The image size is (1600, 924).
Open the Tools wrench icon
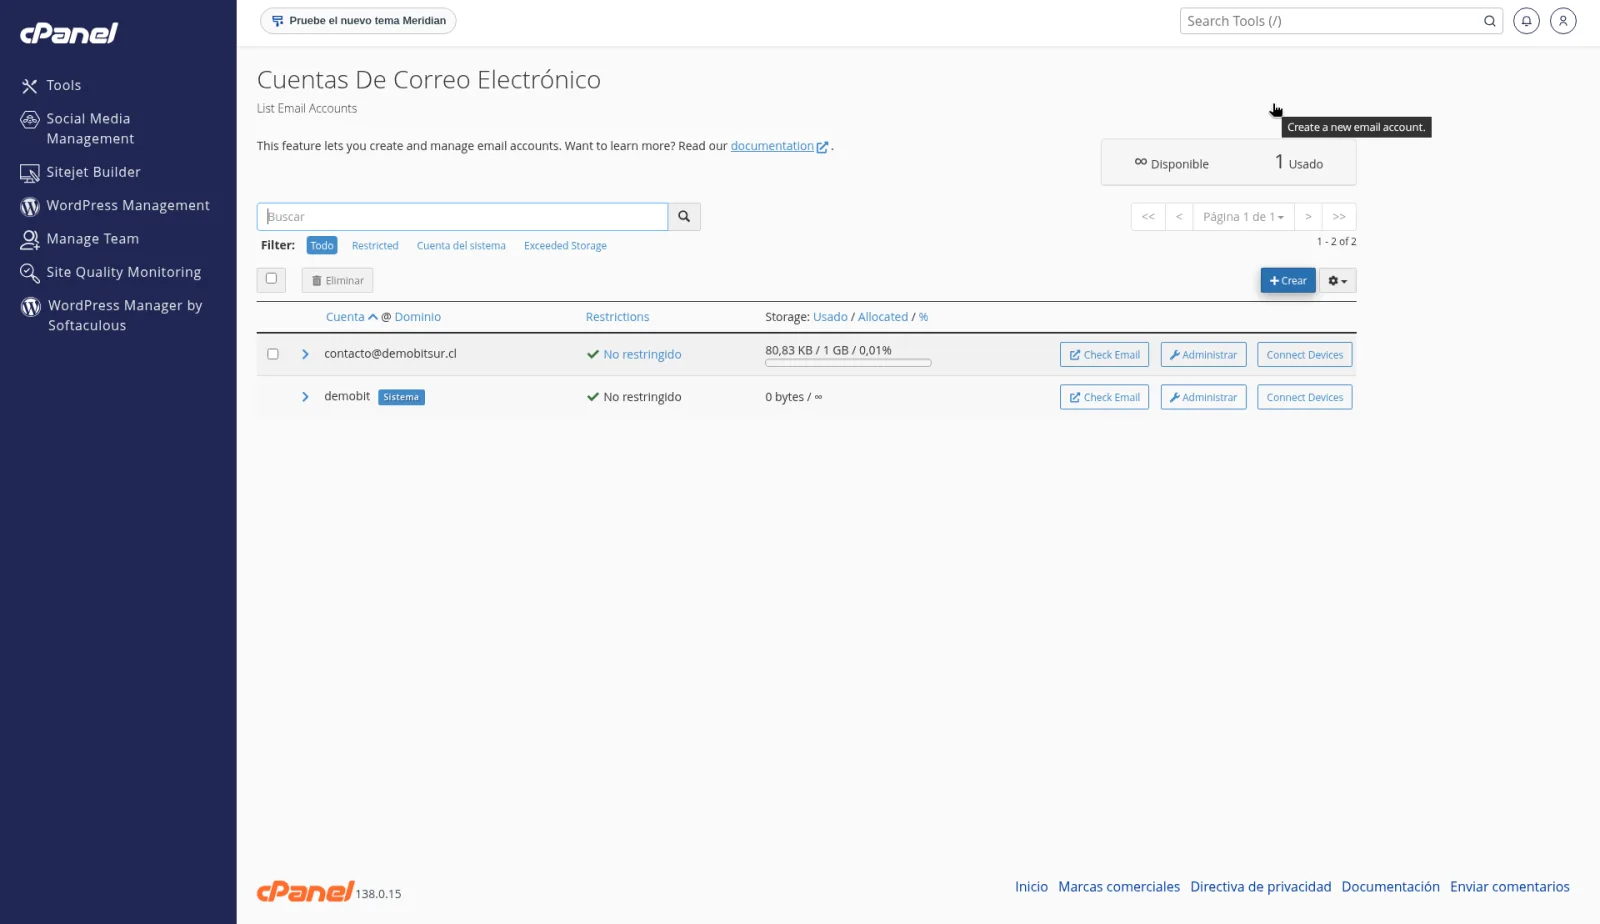30,86
